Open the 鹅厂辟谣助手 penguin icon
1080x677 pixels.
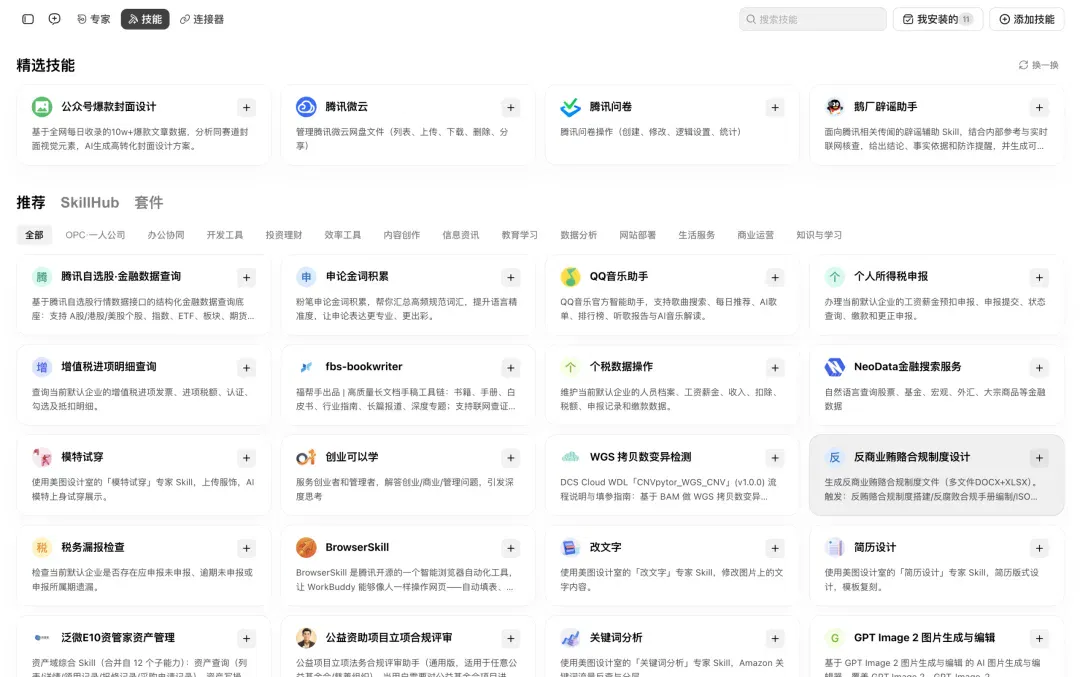(x=835, y=107)
